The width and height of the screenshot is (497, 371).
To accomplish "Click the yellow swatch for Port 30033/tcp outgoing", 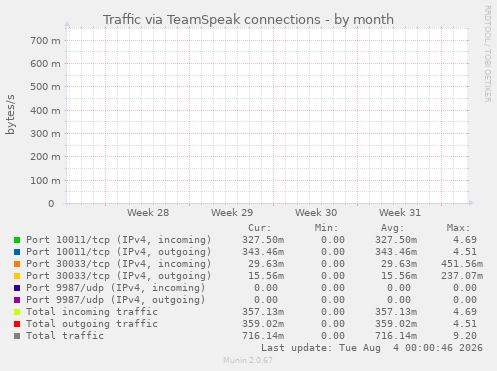I will tap(17, 276).
